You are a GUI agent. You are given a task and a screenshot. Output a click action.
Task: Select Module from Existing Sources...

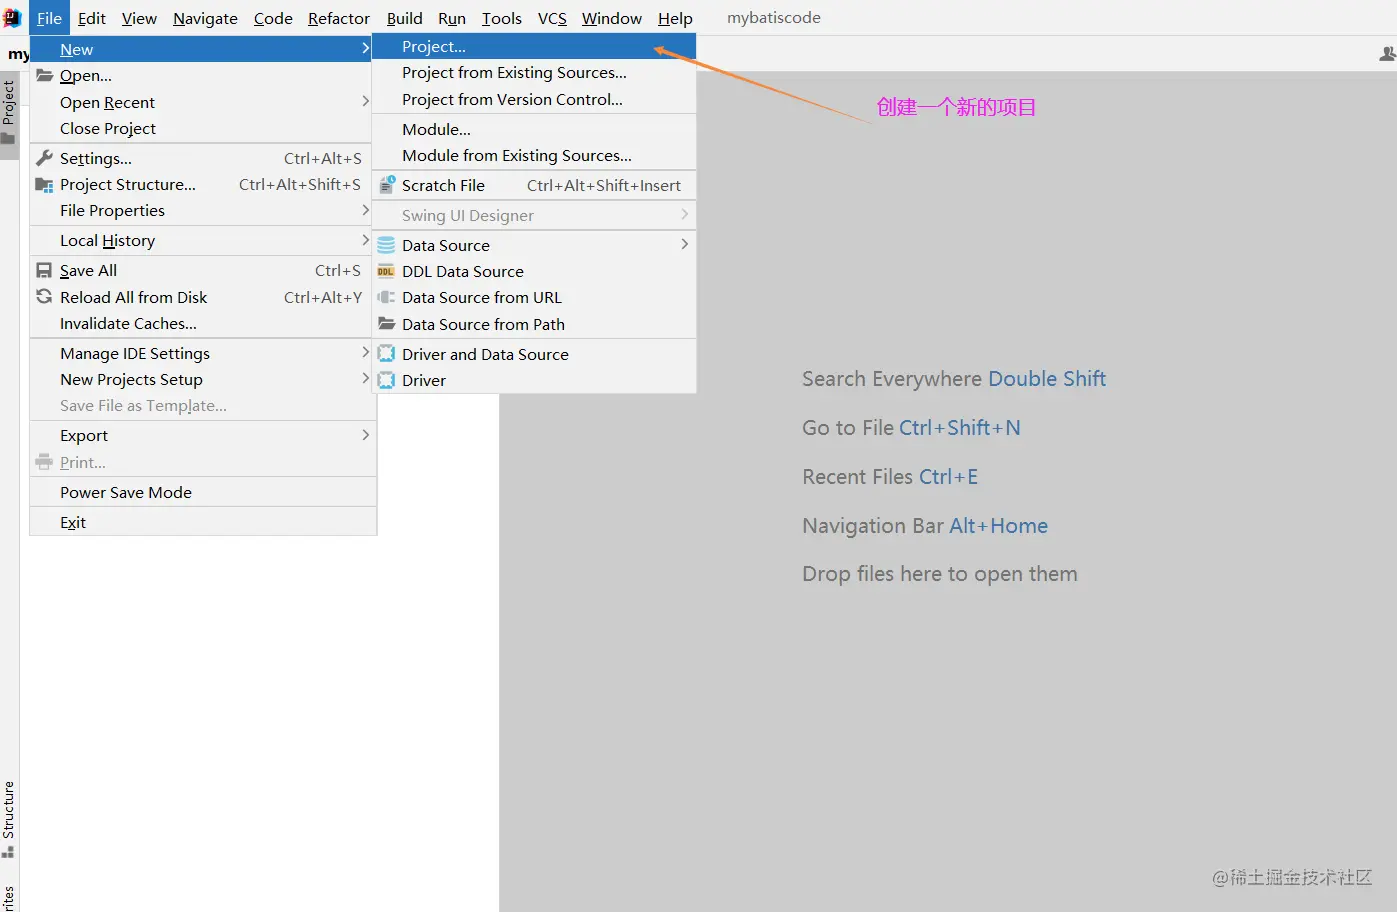point(534,155)
